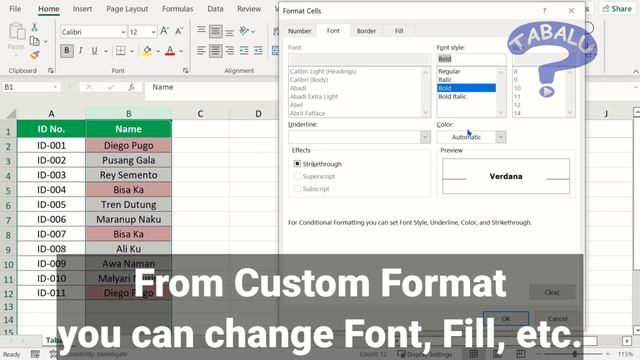The width and height of the screenshot is (640, 360).
Task: Click Middle Align icon
Action: (x=216, y=31)
